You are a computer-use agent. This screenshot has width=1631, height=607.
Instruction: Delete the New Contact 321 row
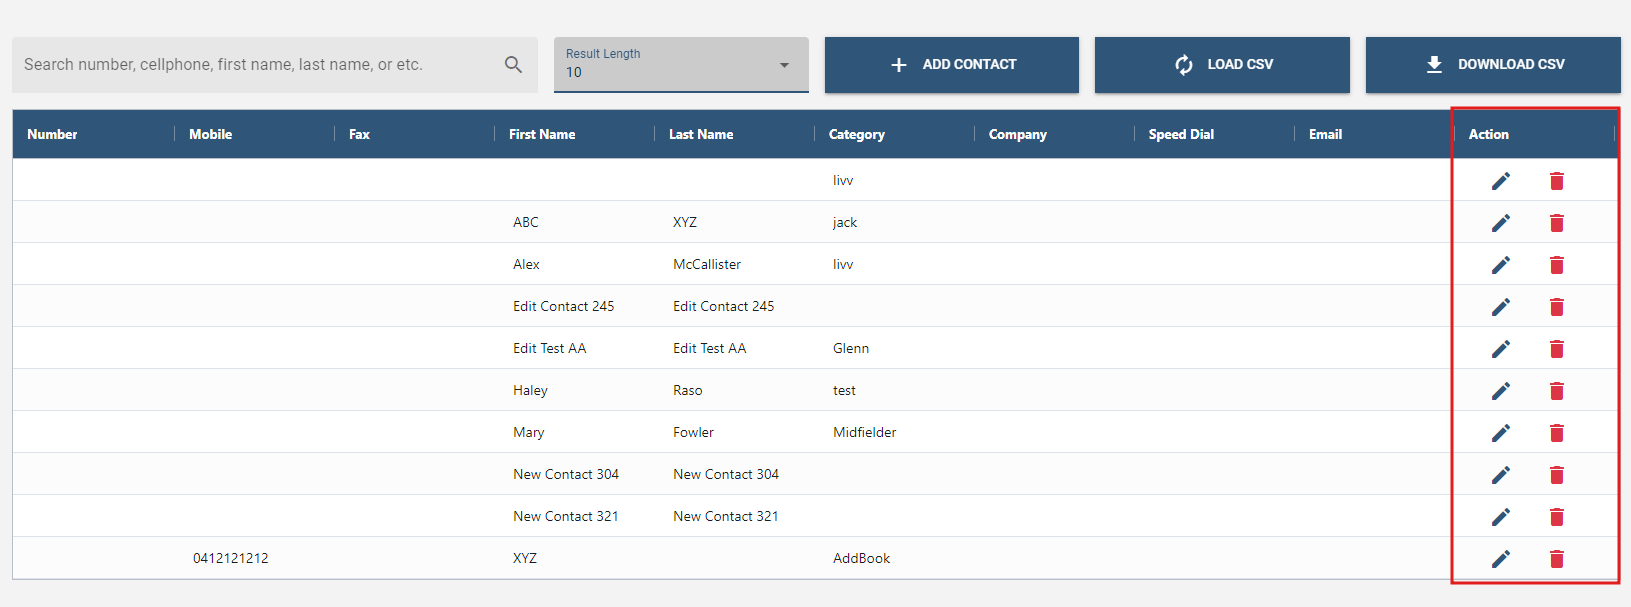pos(1556,517)
